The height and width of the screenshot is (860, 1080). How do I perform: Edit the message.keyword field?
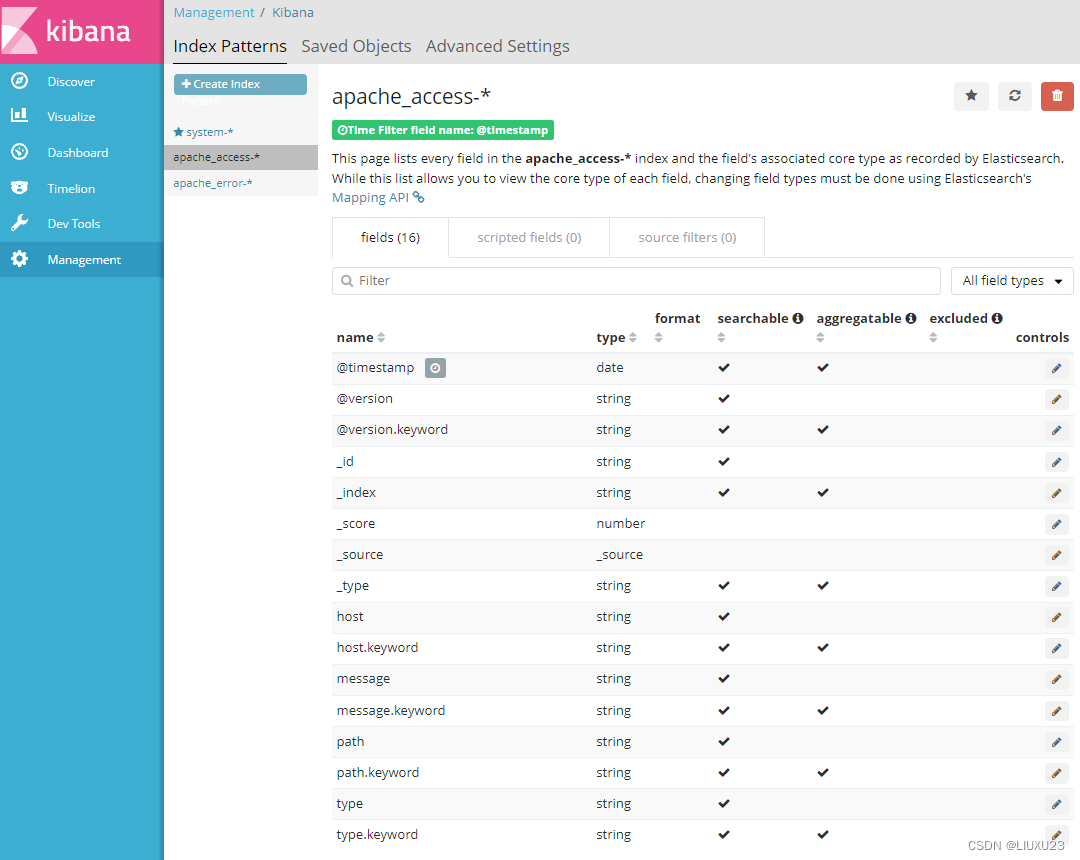point(1057,711)
